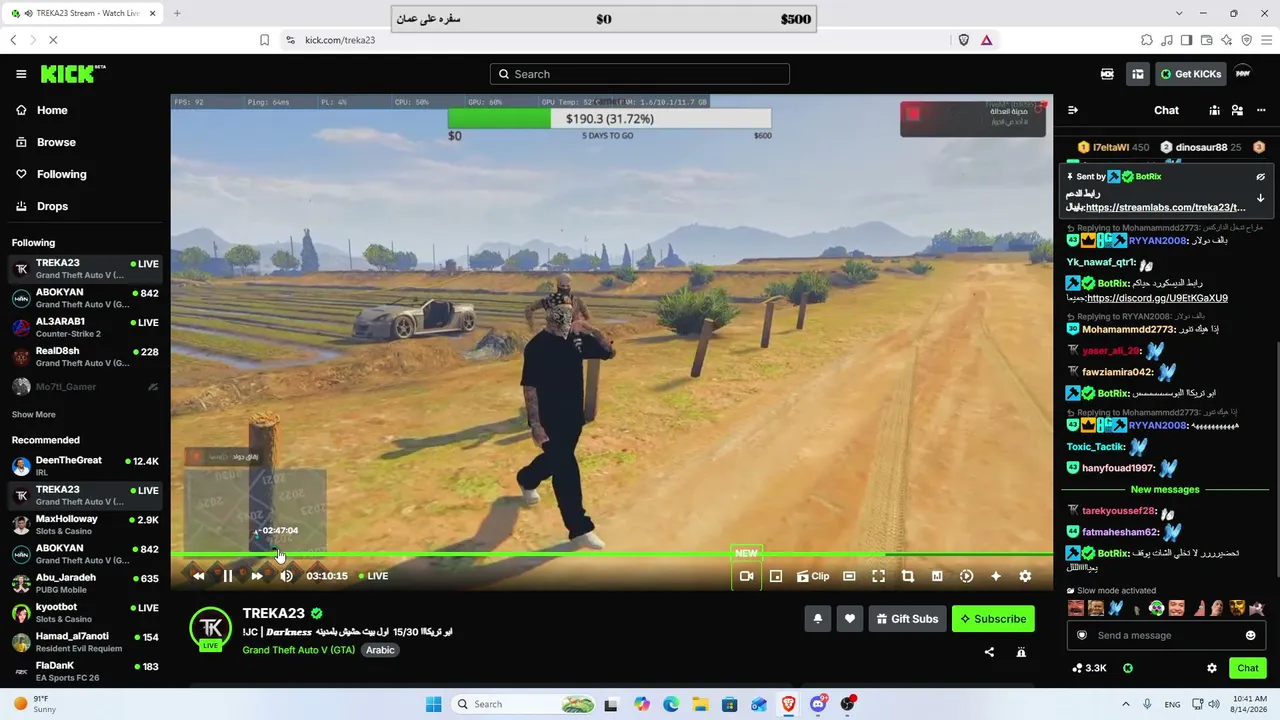
Task: Bookmark this page in browser toolbar
Action: tap(264, 40)
